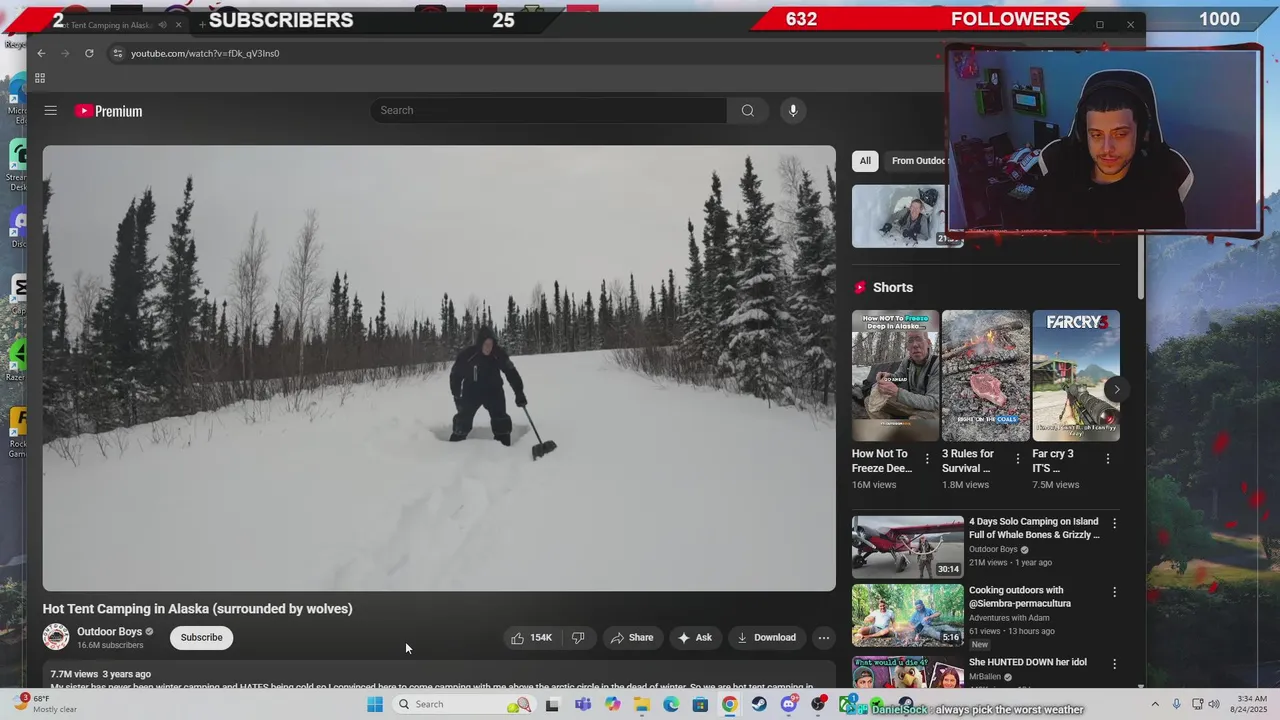Open Task View from taskbar
This screenshot has height=720, width=1280.
[x=552, y=704]
